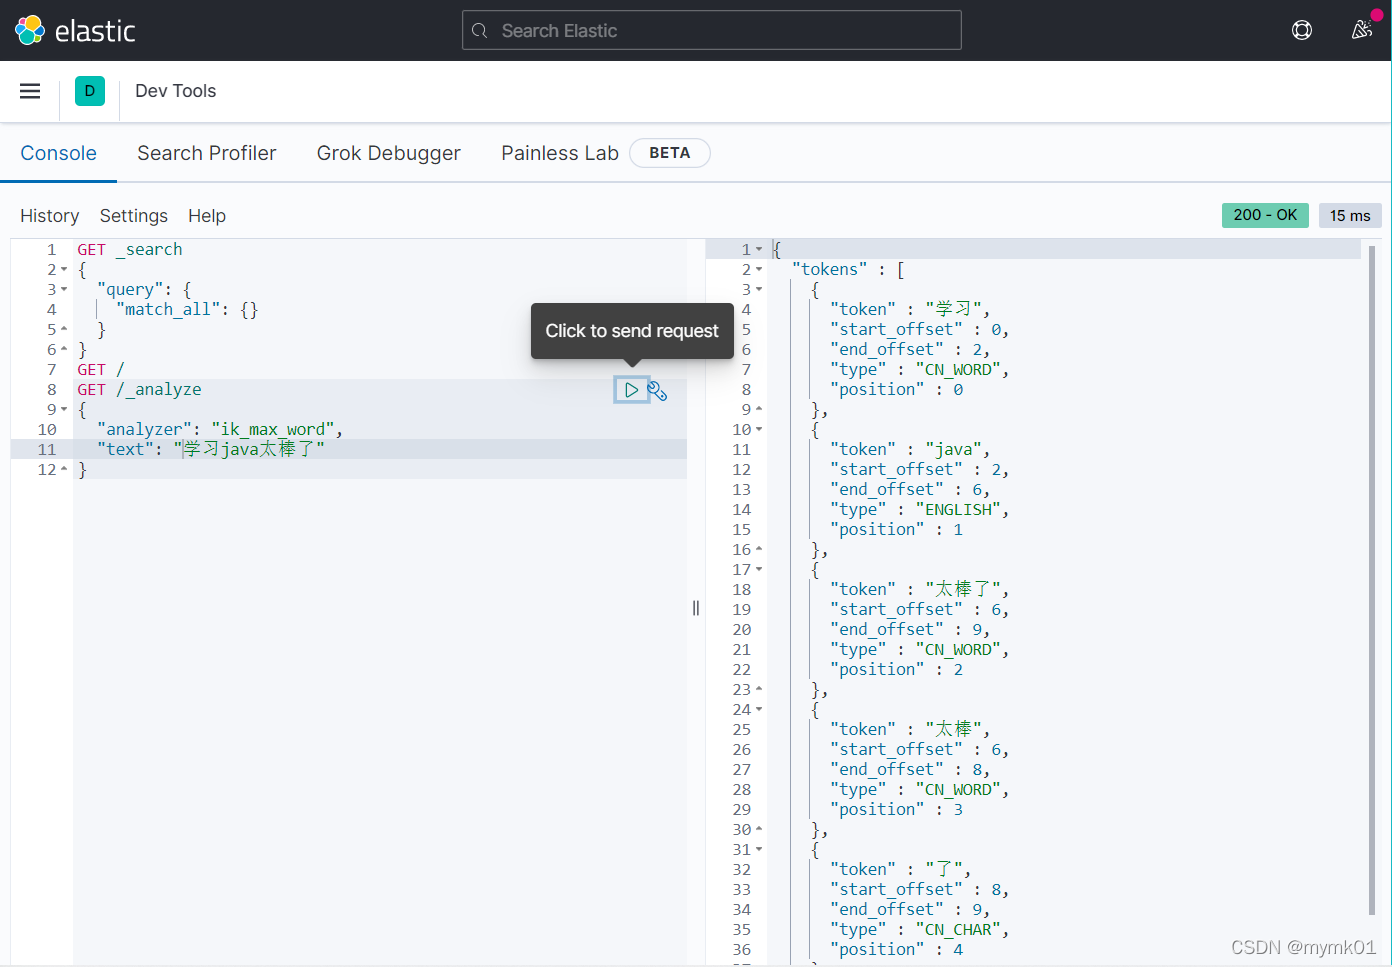Click the send request play icon
Viewport: 1392px width, 967px height.
[631, 390]
